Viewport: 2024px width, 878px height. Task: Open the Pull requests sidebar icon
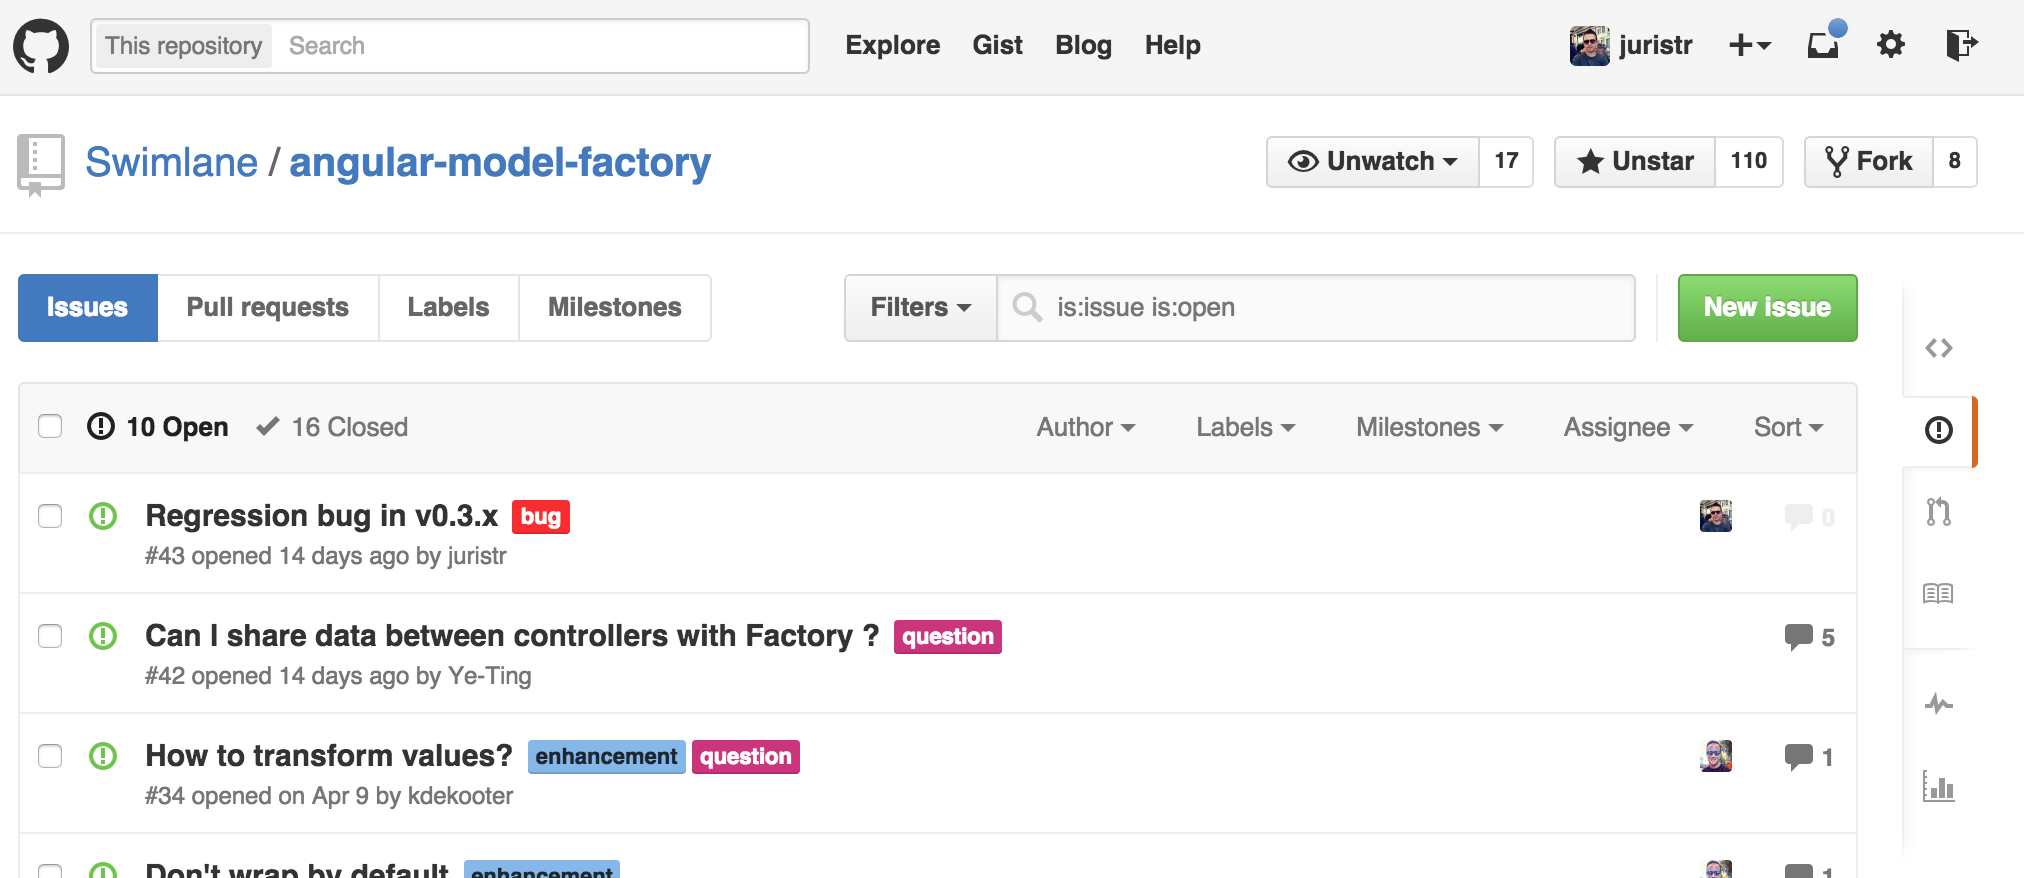[1938, 512]
